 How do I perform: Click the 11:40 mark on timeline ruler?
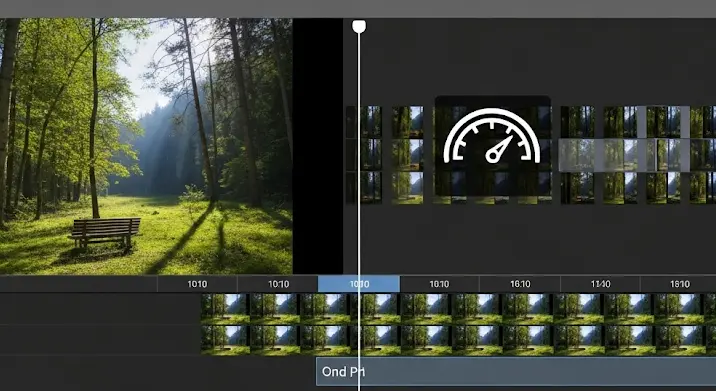(x=600, y=284)
